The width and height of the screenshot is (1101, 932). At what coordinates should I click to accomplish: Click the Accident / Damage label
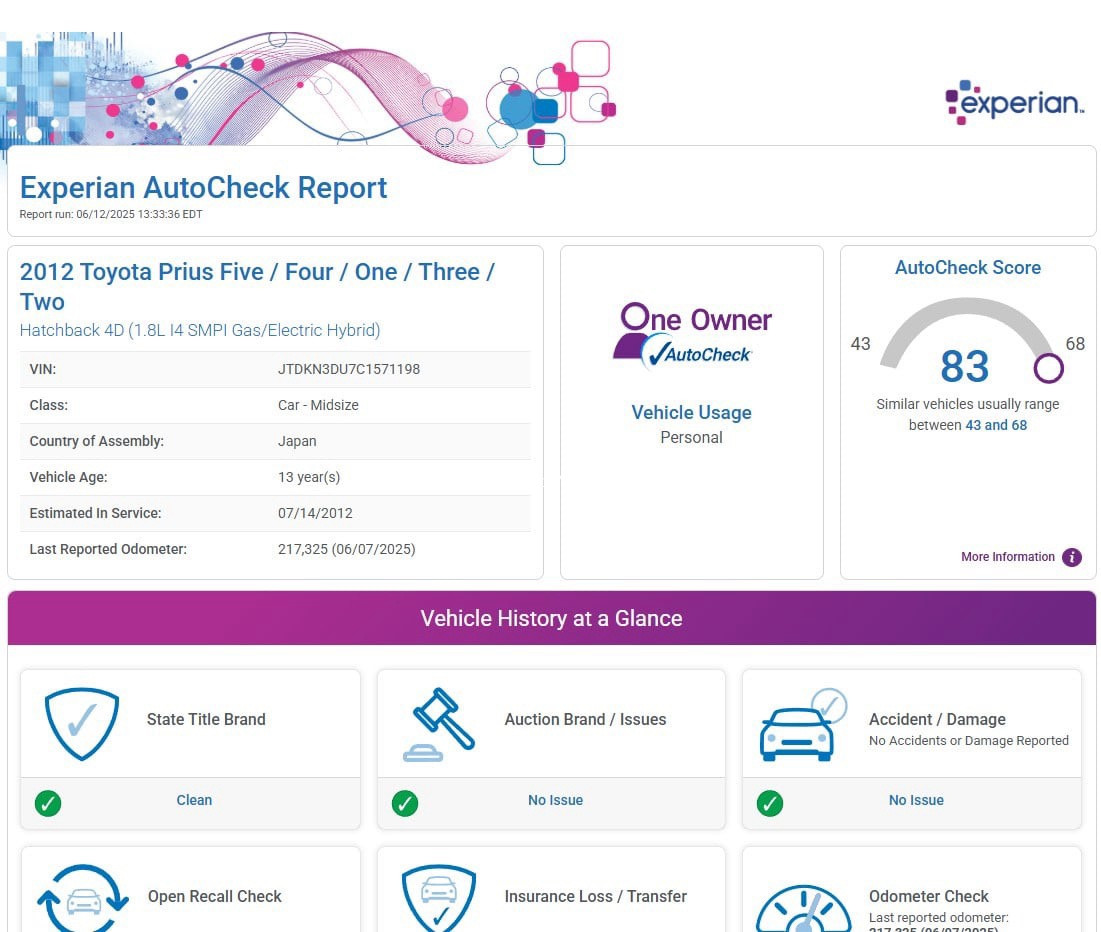coord(937,719)
